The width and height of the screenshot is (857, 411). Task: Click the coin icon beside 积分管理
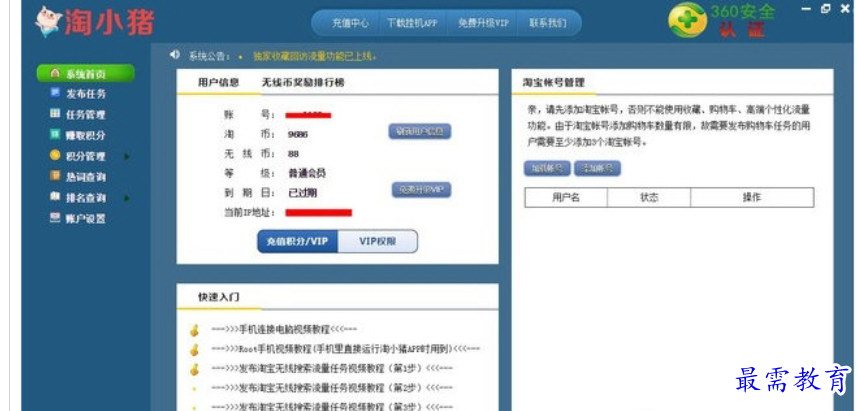(55, 155)
